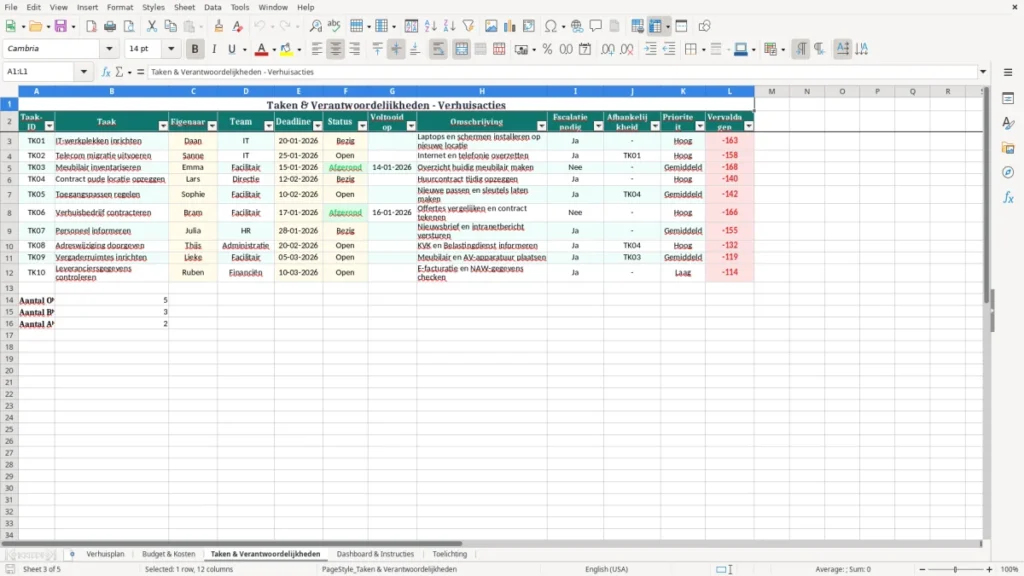Click the Print icon in toolbar
Screen dimensions: 1024x576
110,26
